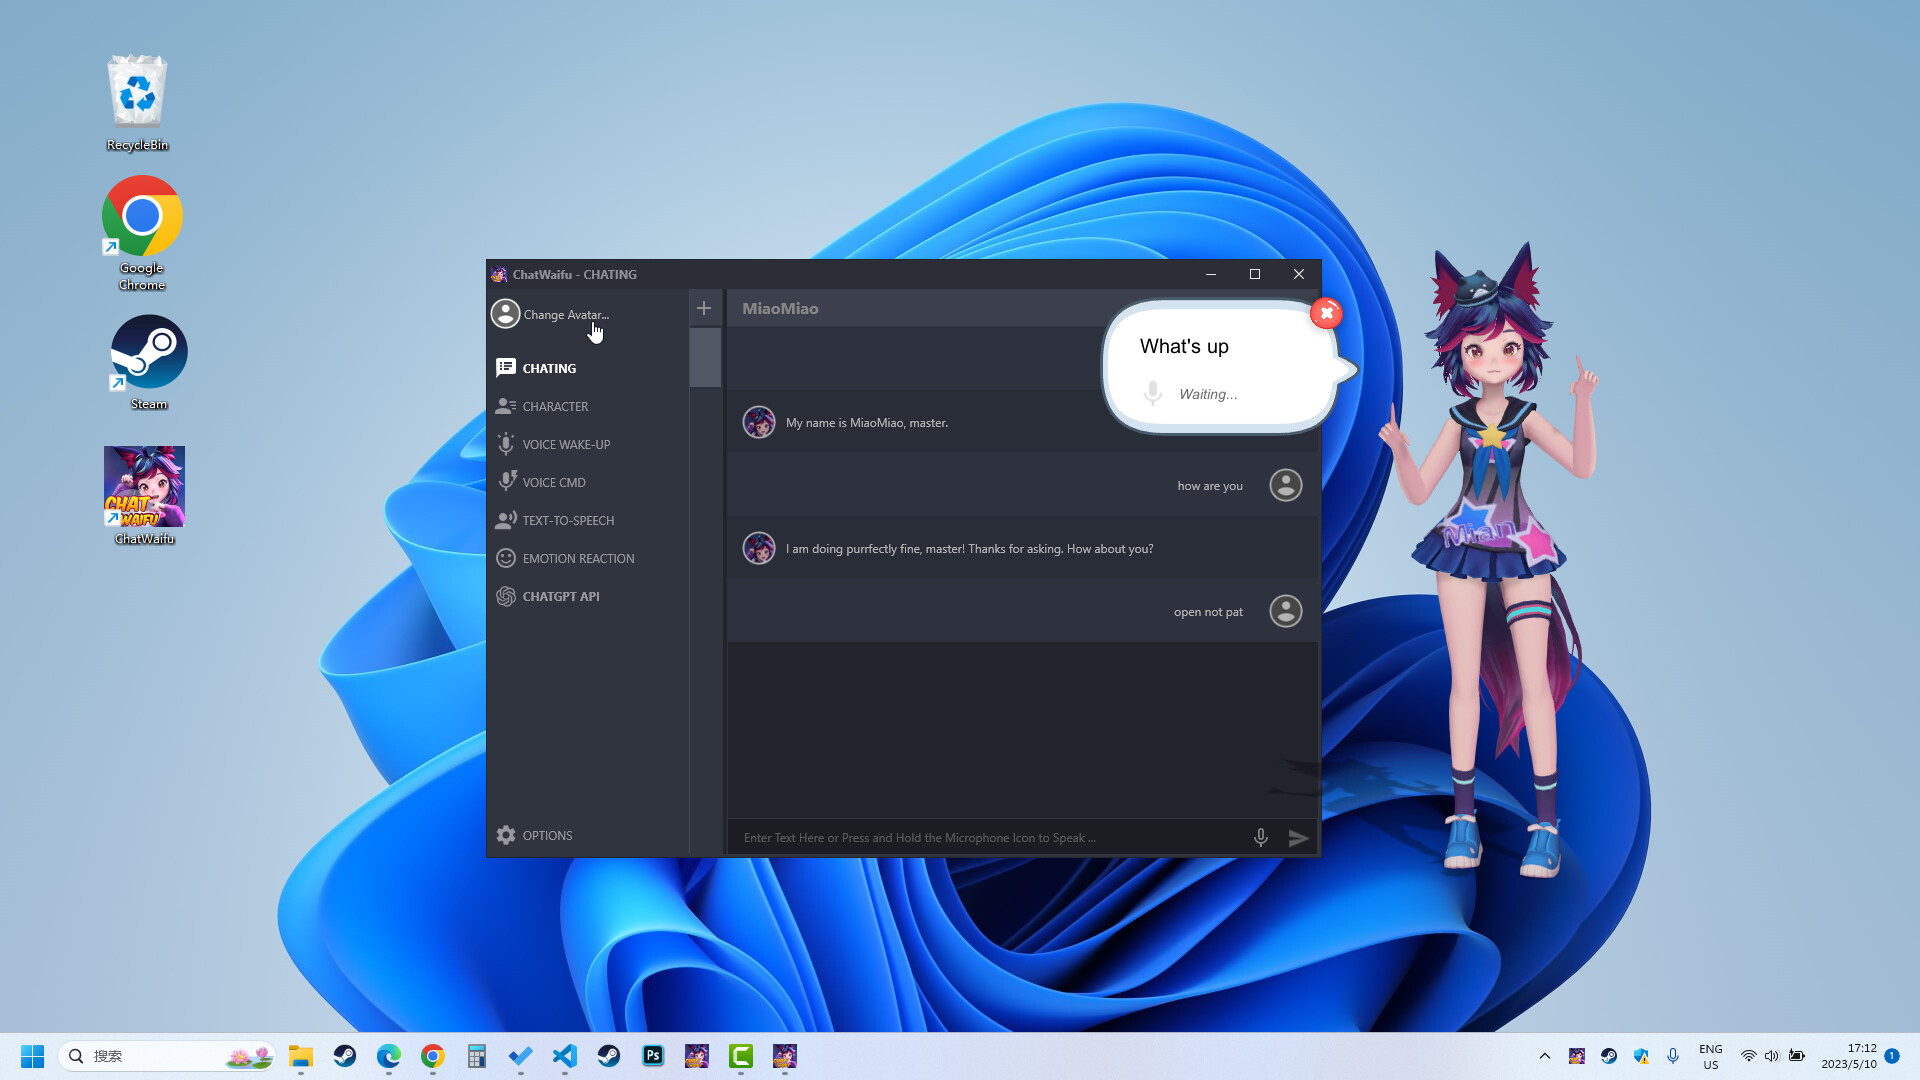Click the ENG US language indicator
The height and width of the screenshot is (1080, 1920).
pyautogui.click(x=1710, y=1055)
